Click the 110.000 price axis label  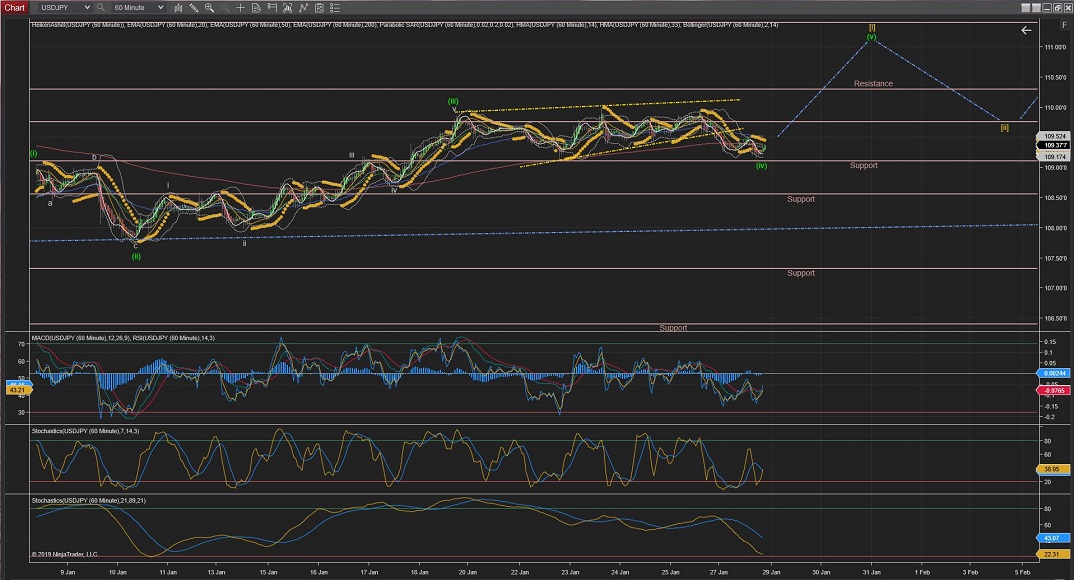tap(1055, 108)
